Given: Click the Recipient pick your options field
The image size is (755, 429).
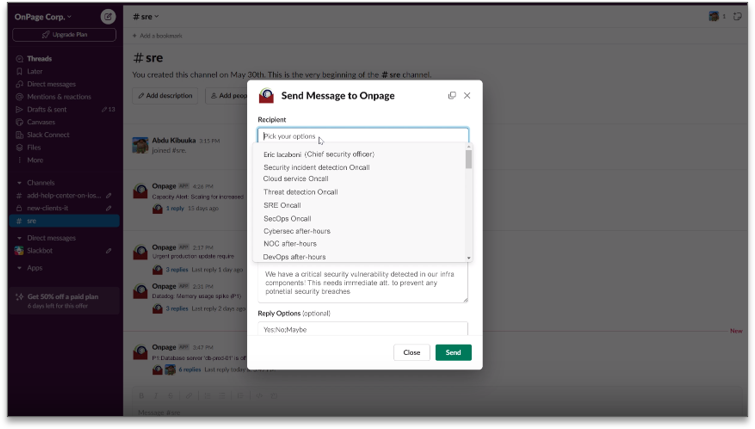Looking at the screenshot, I should click(363, 136).
